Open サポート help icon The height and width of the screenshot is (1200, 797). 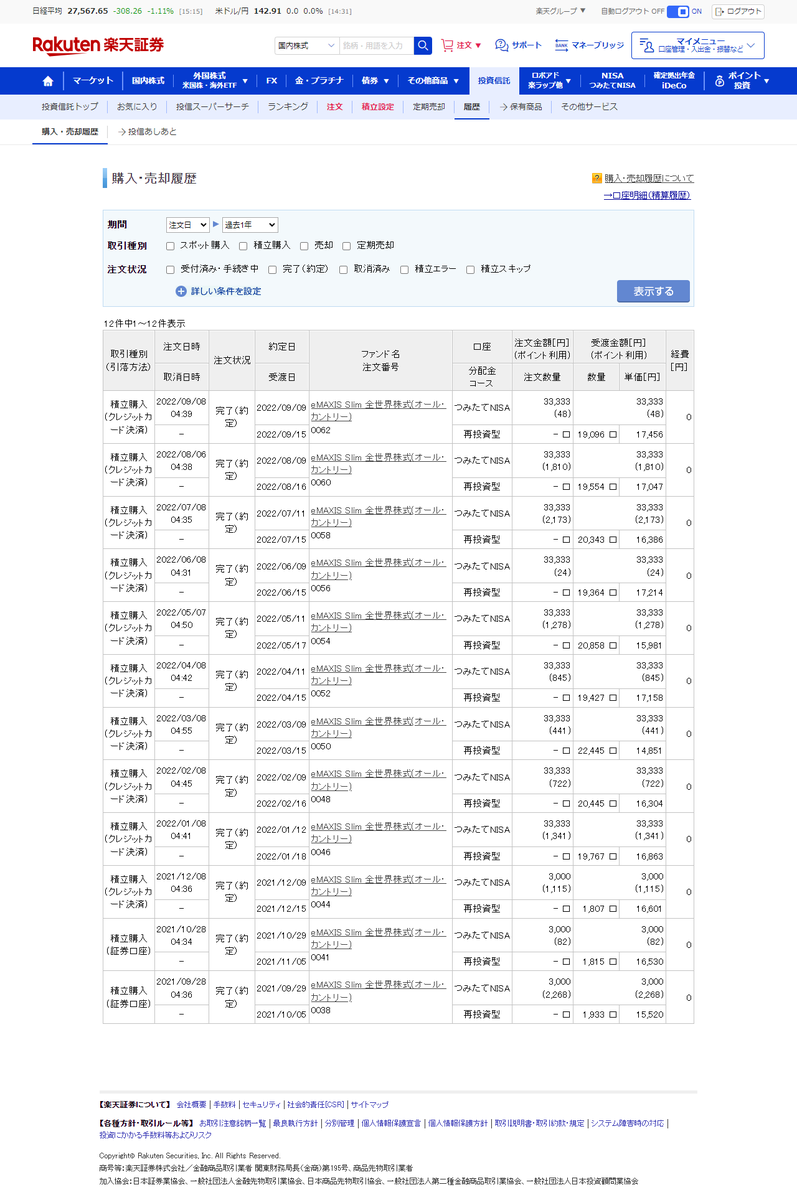(518, 45)
